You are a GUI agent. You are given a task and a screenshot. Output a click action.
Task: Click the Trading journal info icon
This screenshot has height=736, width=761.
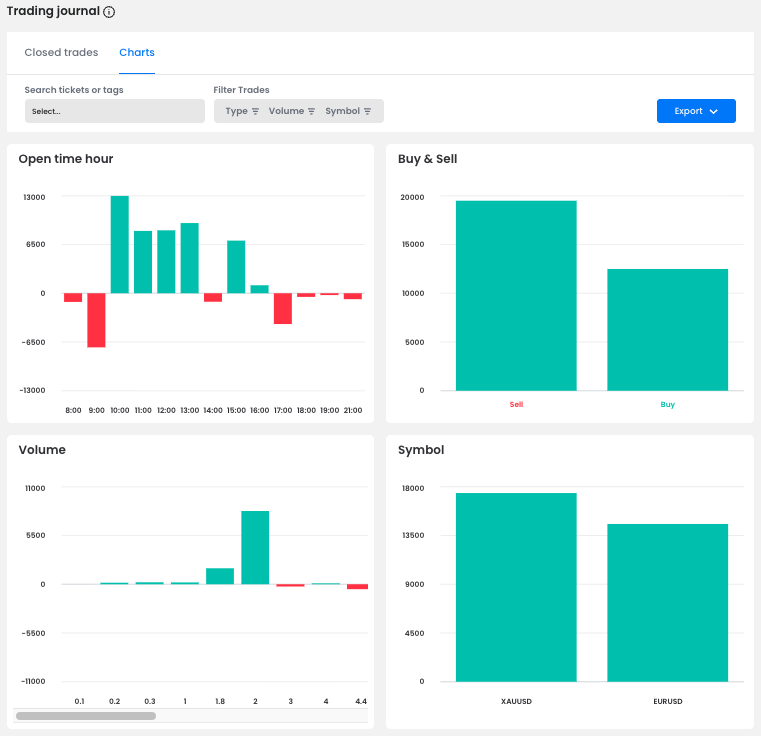[109, 13]
